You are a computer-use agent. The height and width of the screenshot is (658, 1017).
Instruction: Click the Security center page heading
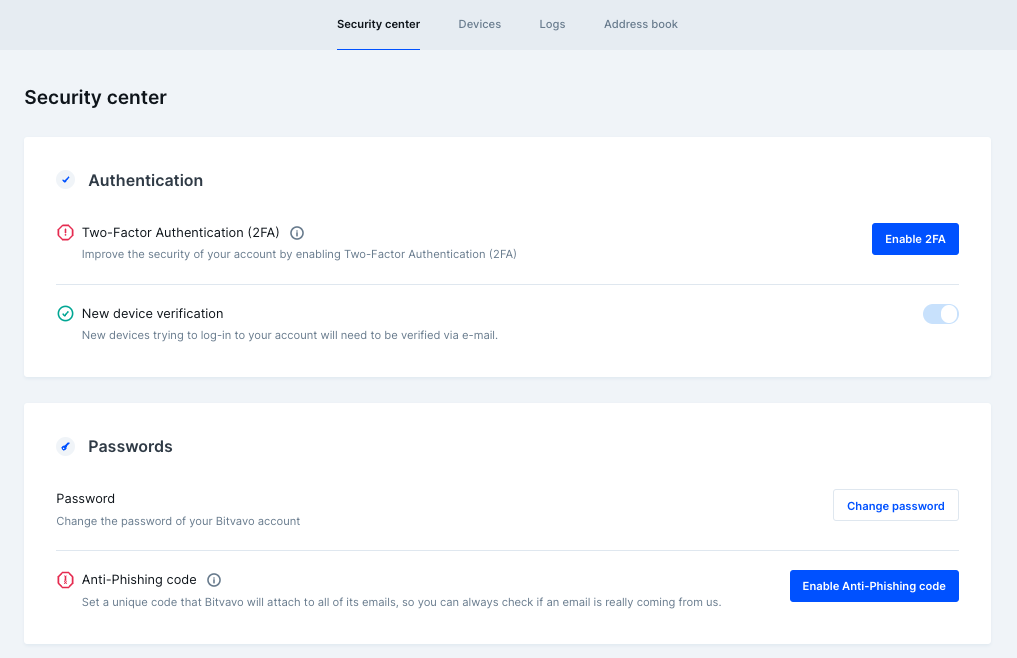click(x=95, y=97)
